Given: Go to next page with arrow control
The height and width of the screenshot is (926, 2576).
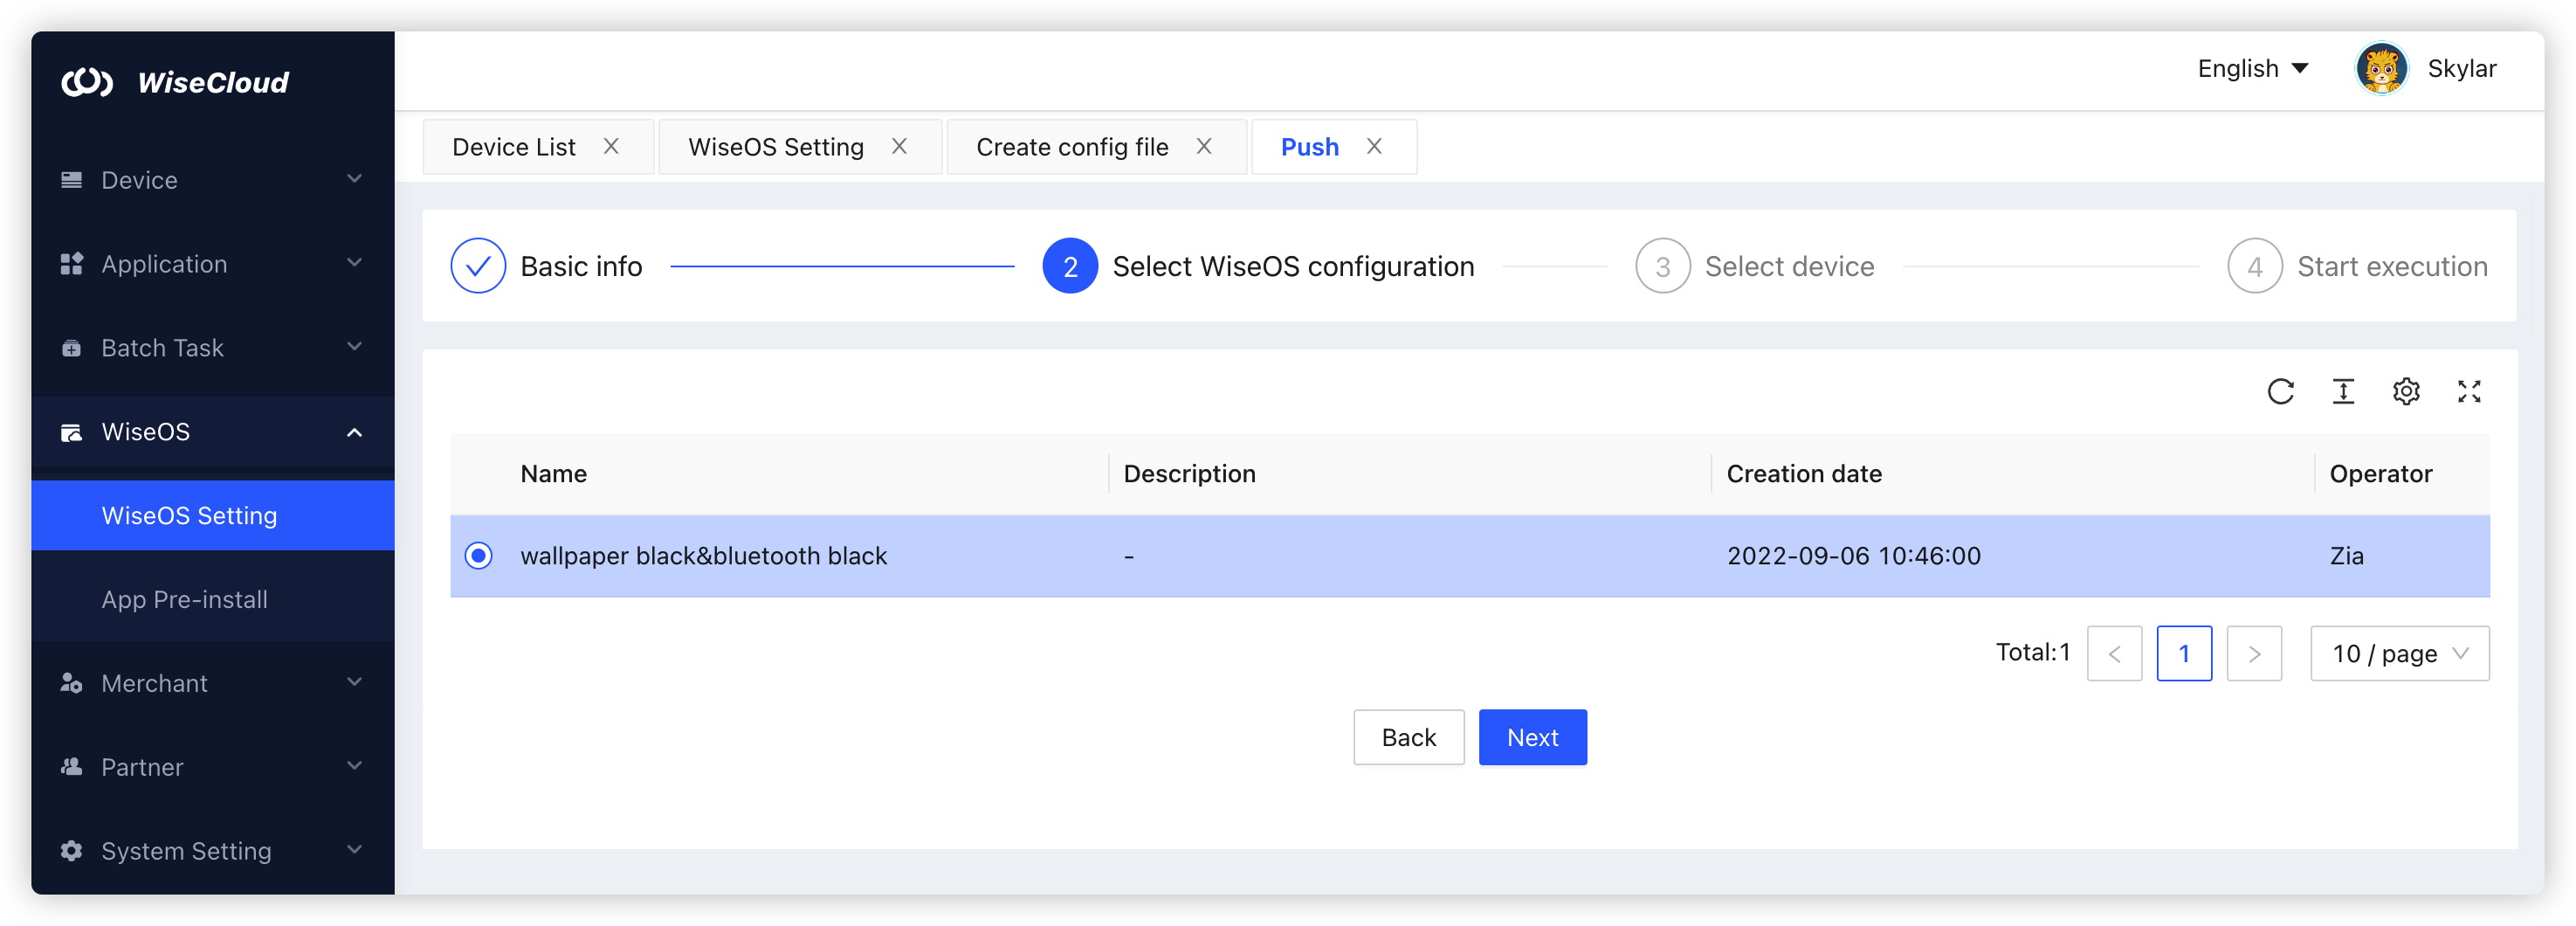Looking at the screenshot, I should (2255, 654).
